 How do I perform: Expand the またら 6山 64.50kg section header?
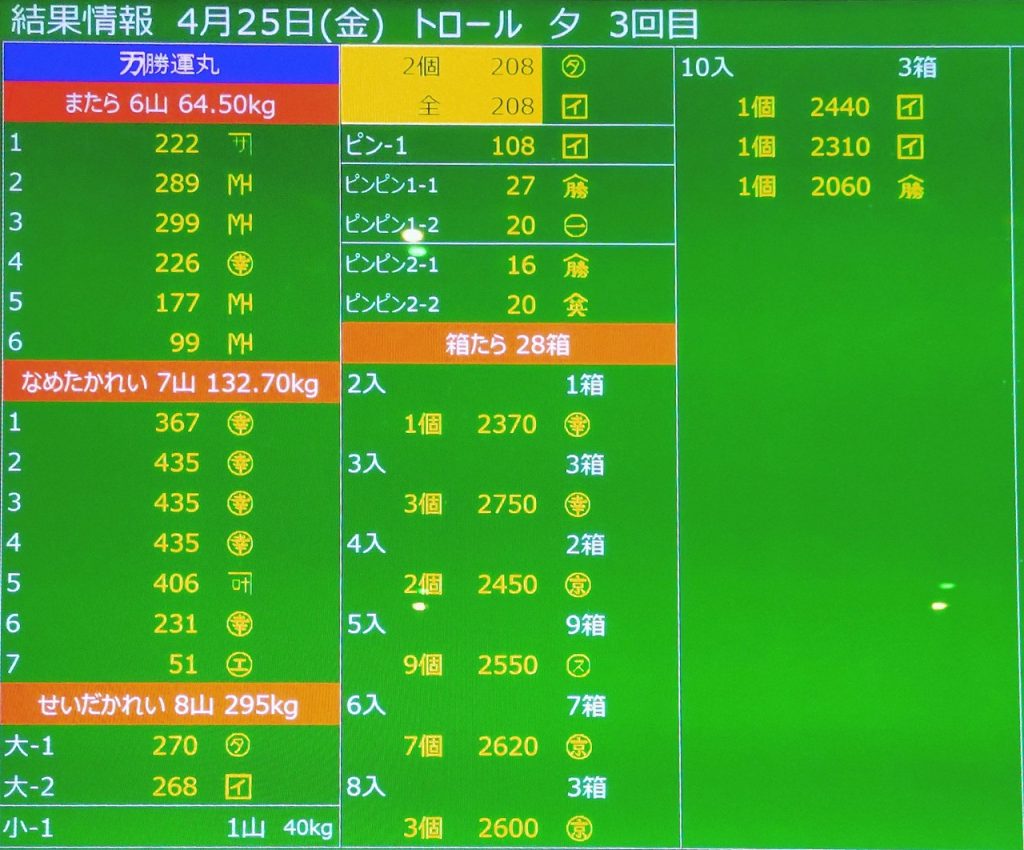point(170,104)
